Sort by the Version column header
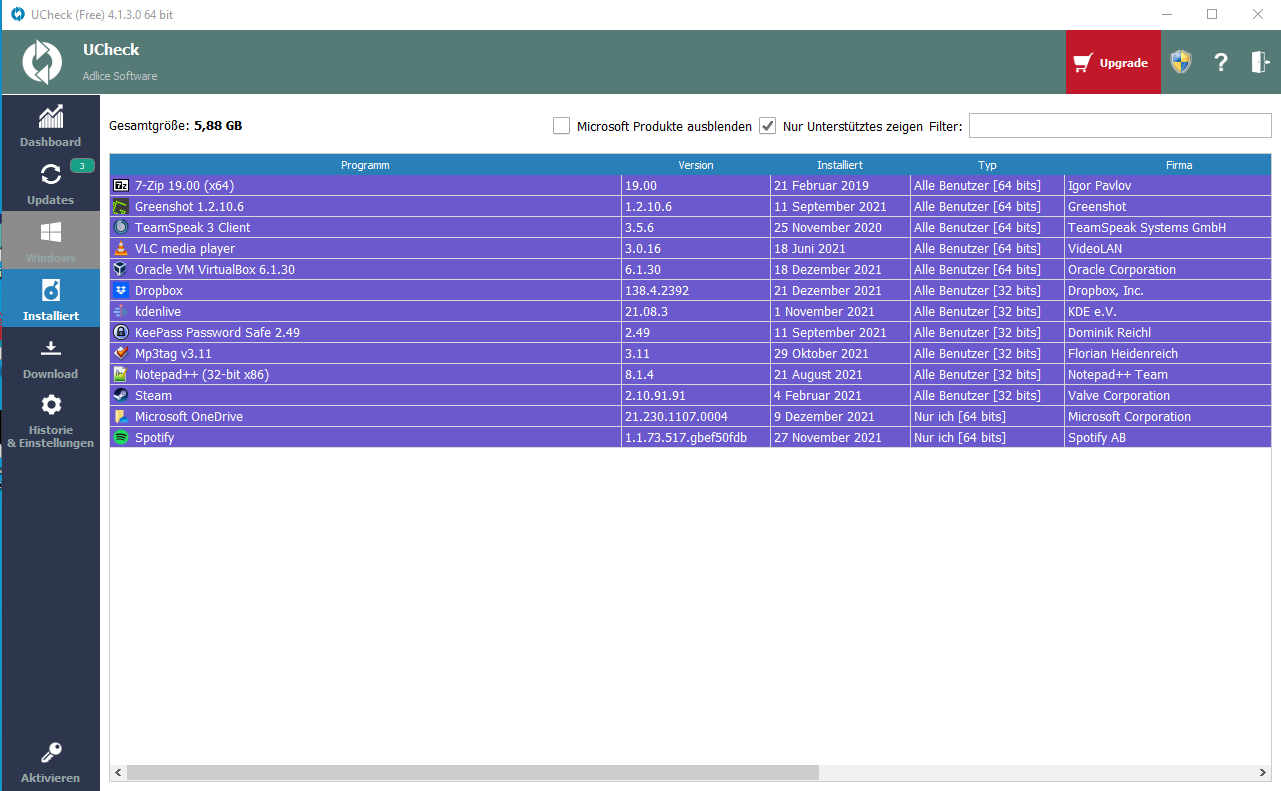1281x791 pixels. coord(696,165)
